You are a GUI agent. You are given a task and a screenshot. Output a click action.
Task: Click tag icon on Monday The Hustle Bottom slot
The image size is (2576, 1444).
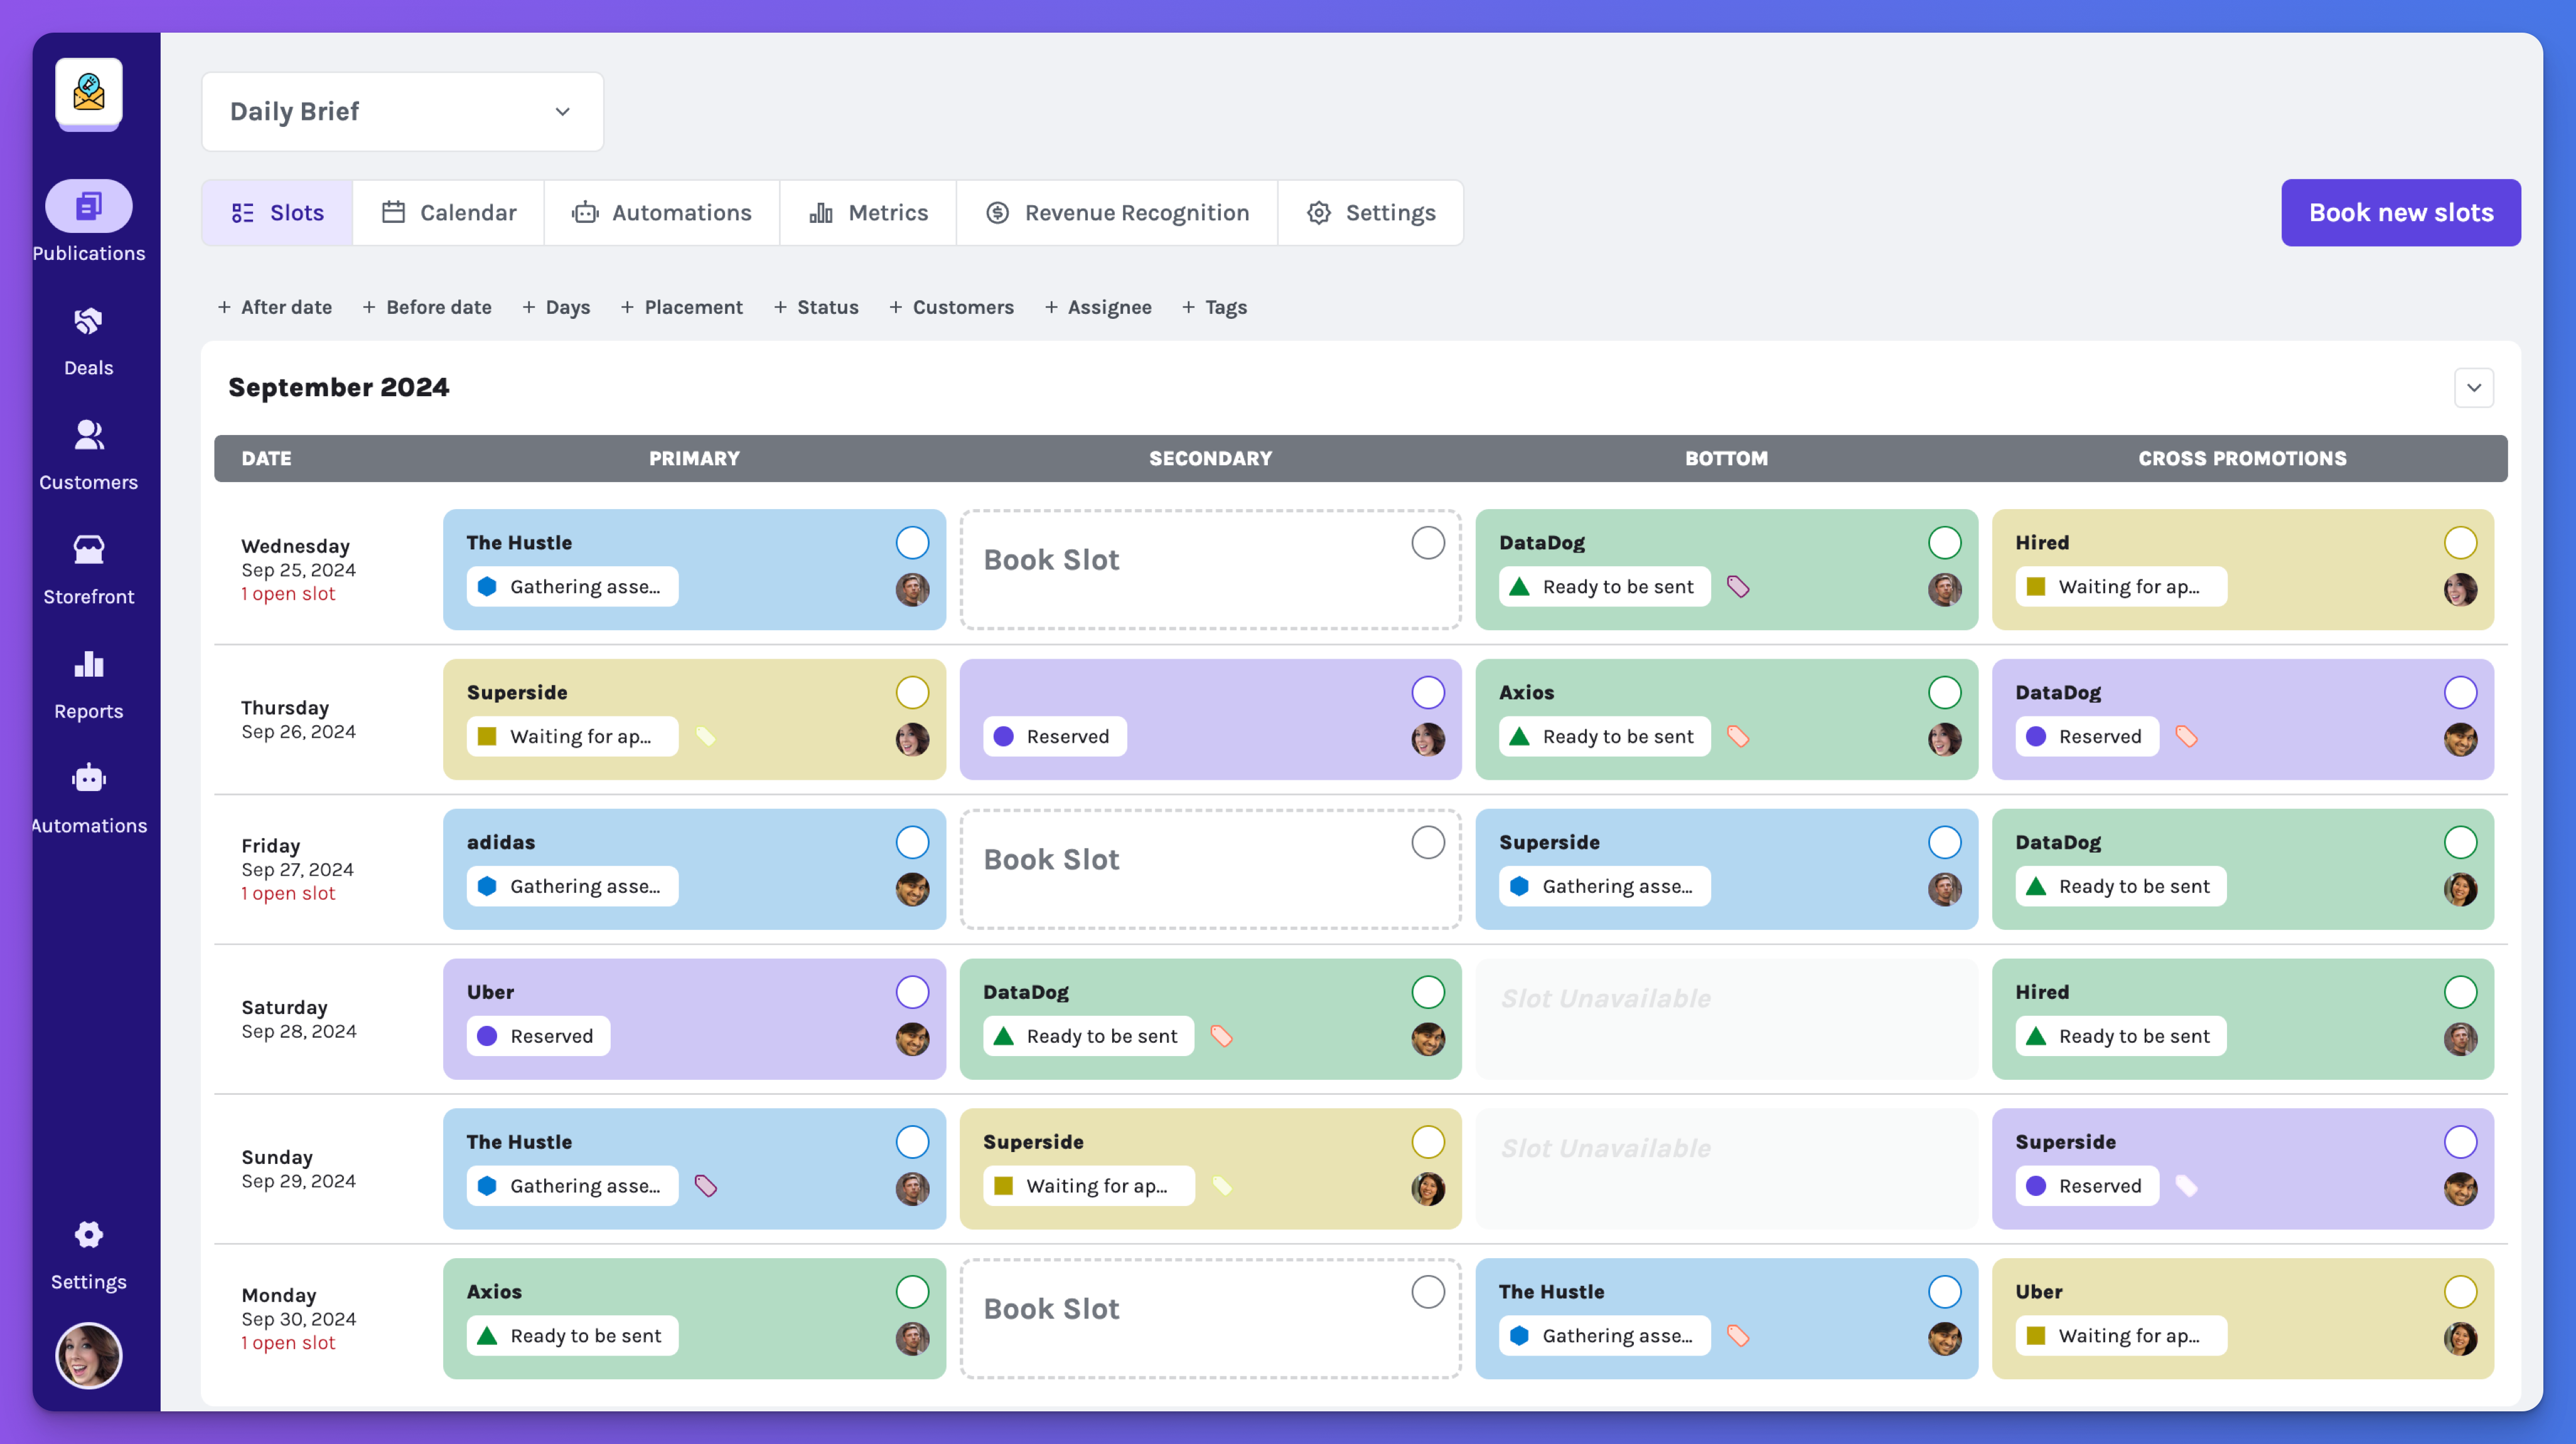coord(1738,1337)
